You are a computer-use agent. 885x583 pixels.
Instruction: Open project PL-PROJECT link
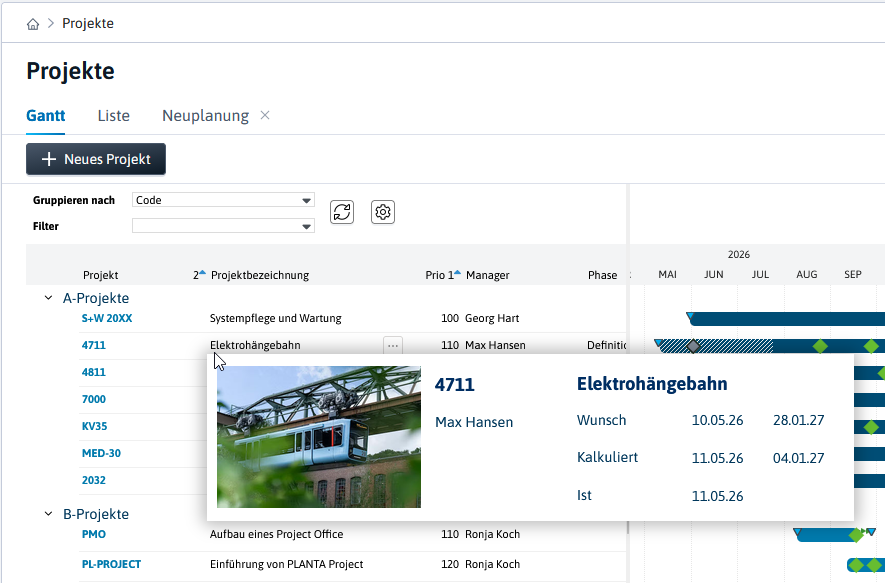click(x=111, y=564)
